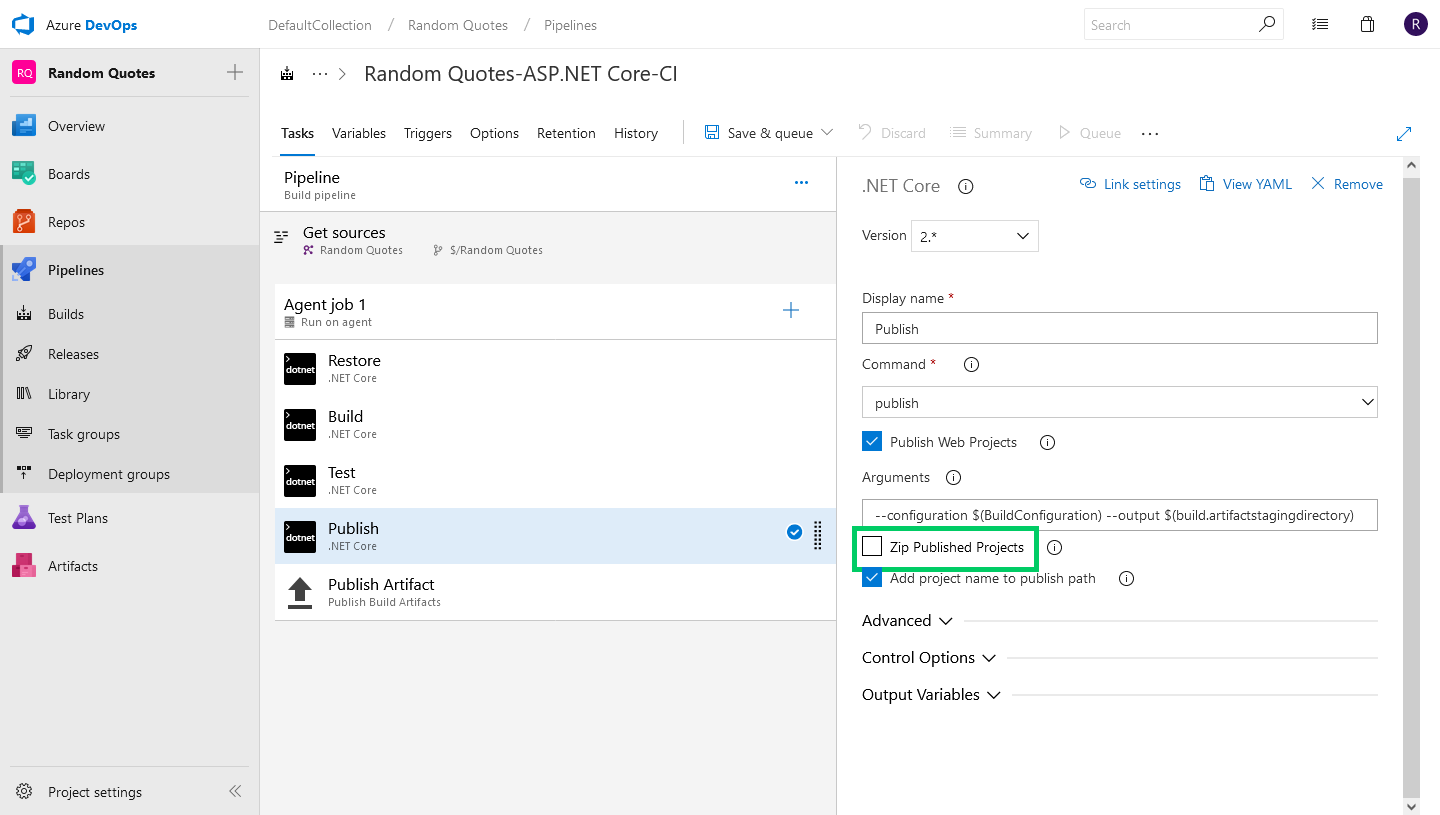
Task: Open the Releases rocket icon
Action: point(25,354)
